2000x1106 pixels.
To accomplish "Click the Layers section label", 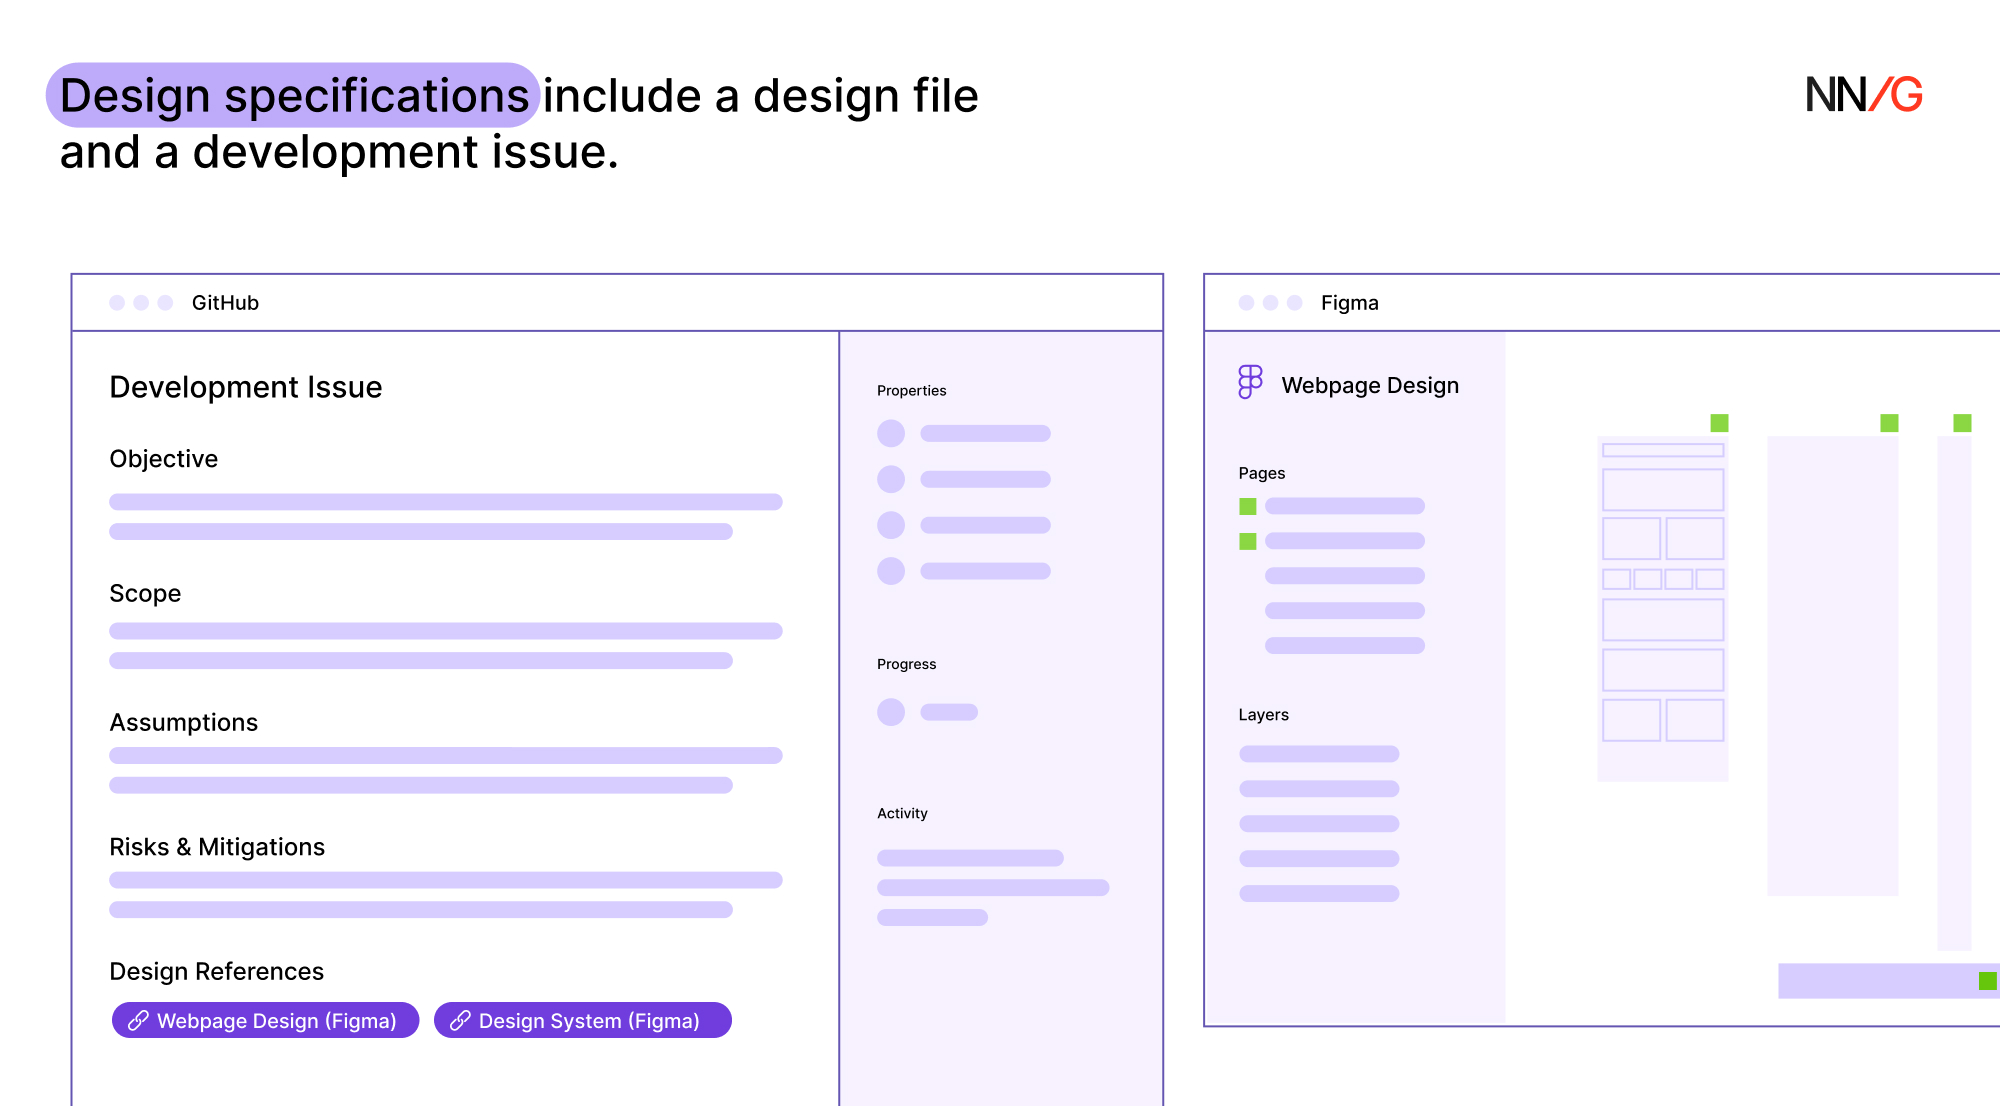I will (x=1263, y=714).
